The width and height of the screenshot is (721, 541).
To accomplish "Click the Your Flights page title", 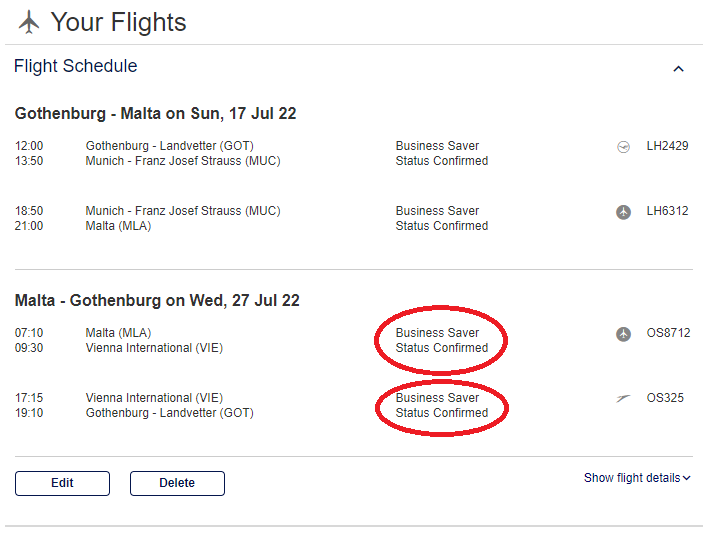I will click(x=118, y=22).
